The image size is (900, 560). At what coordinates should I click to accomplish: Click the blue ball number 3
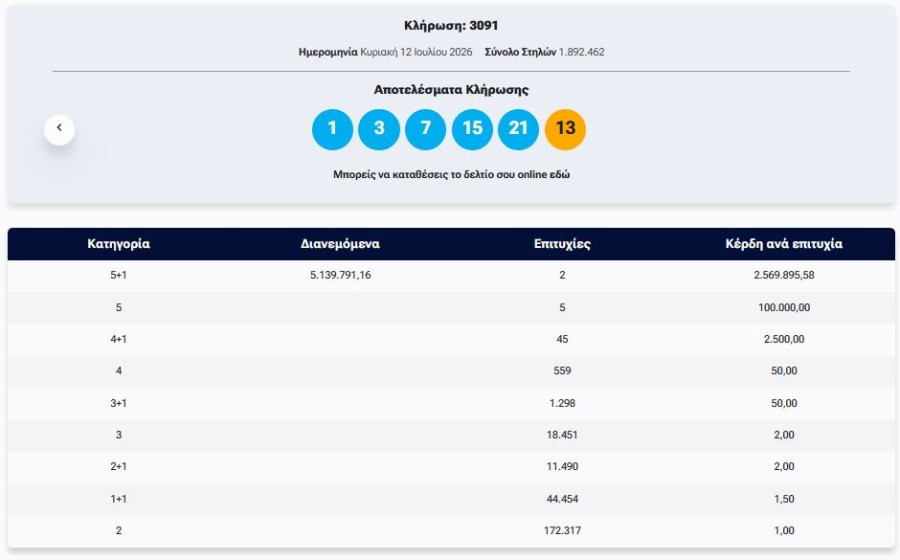[x=379, y=129]
